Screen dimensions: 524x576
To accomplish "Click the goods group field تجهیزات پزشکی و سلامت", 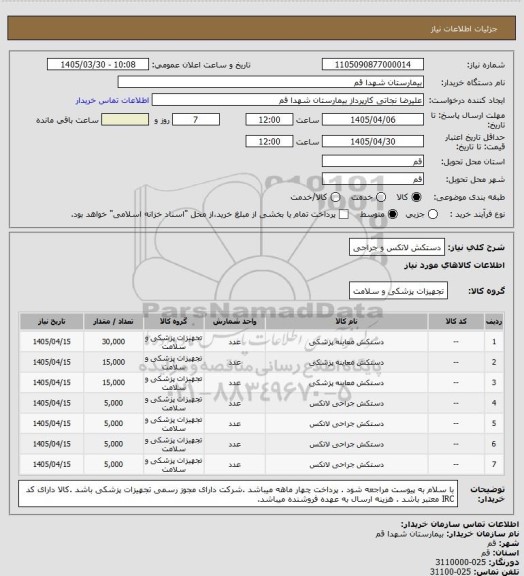I will (398, 291).
